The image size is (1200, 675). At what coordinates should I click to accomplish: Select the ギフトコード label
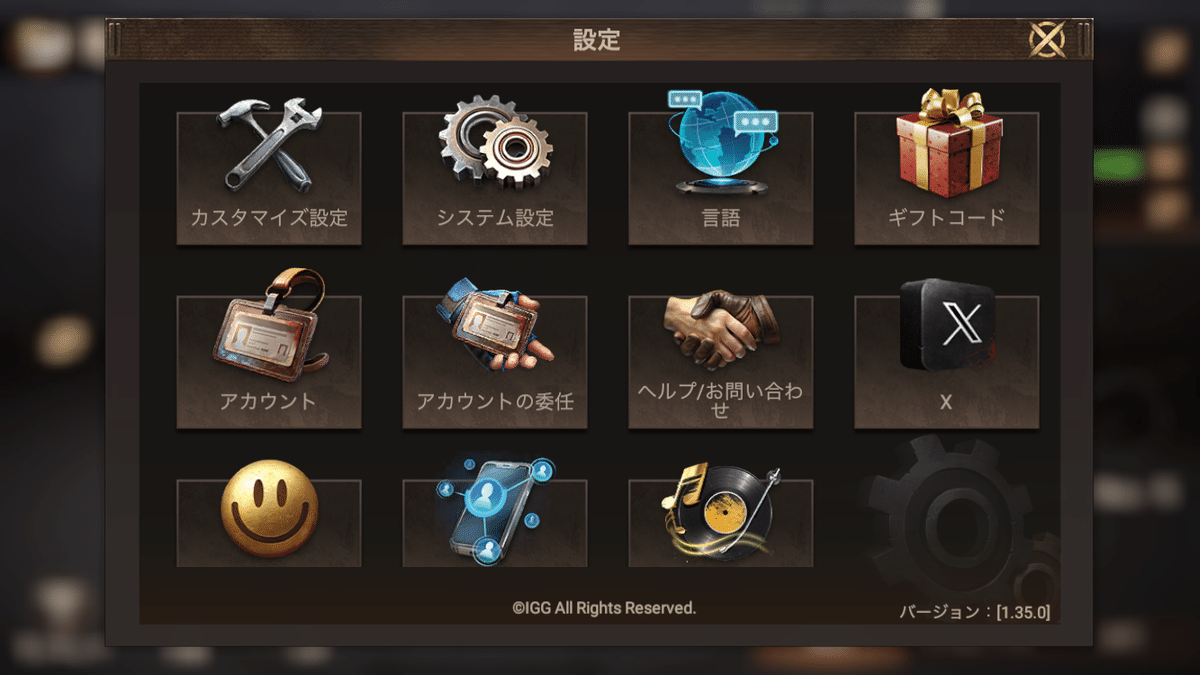[x=946, y=217]
